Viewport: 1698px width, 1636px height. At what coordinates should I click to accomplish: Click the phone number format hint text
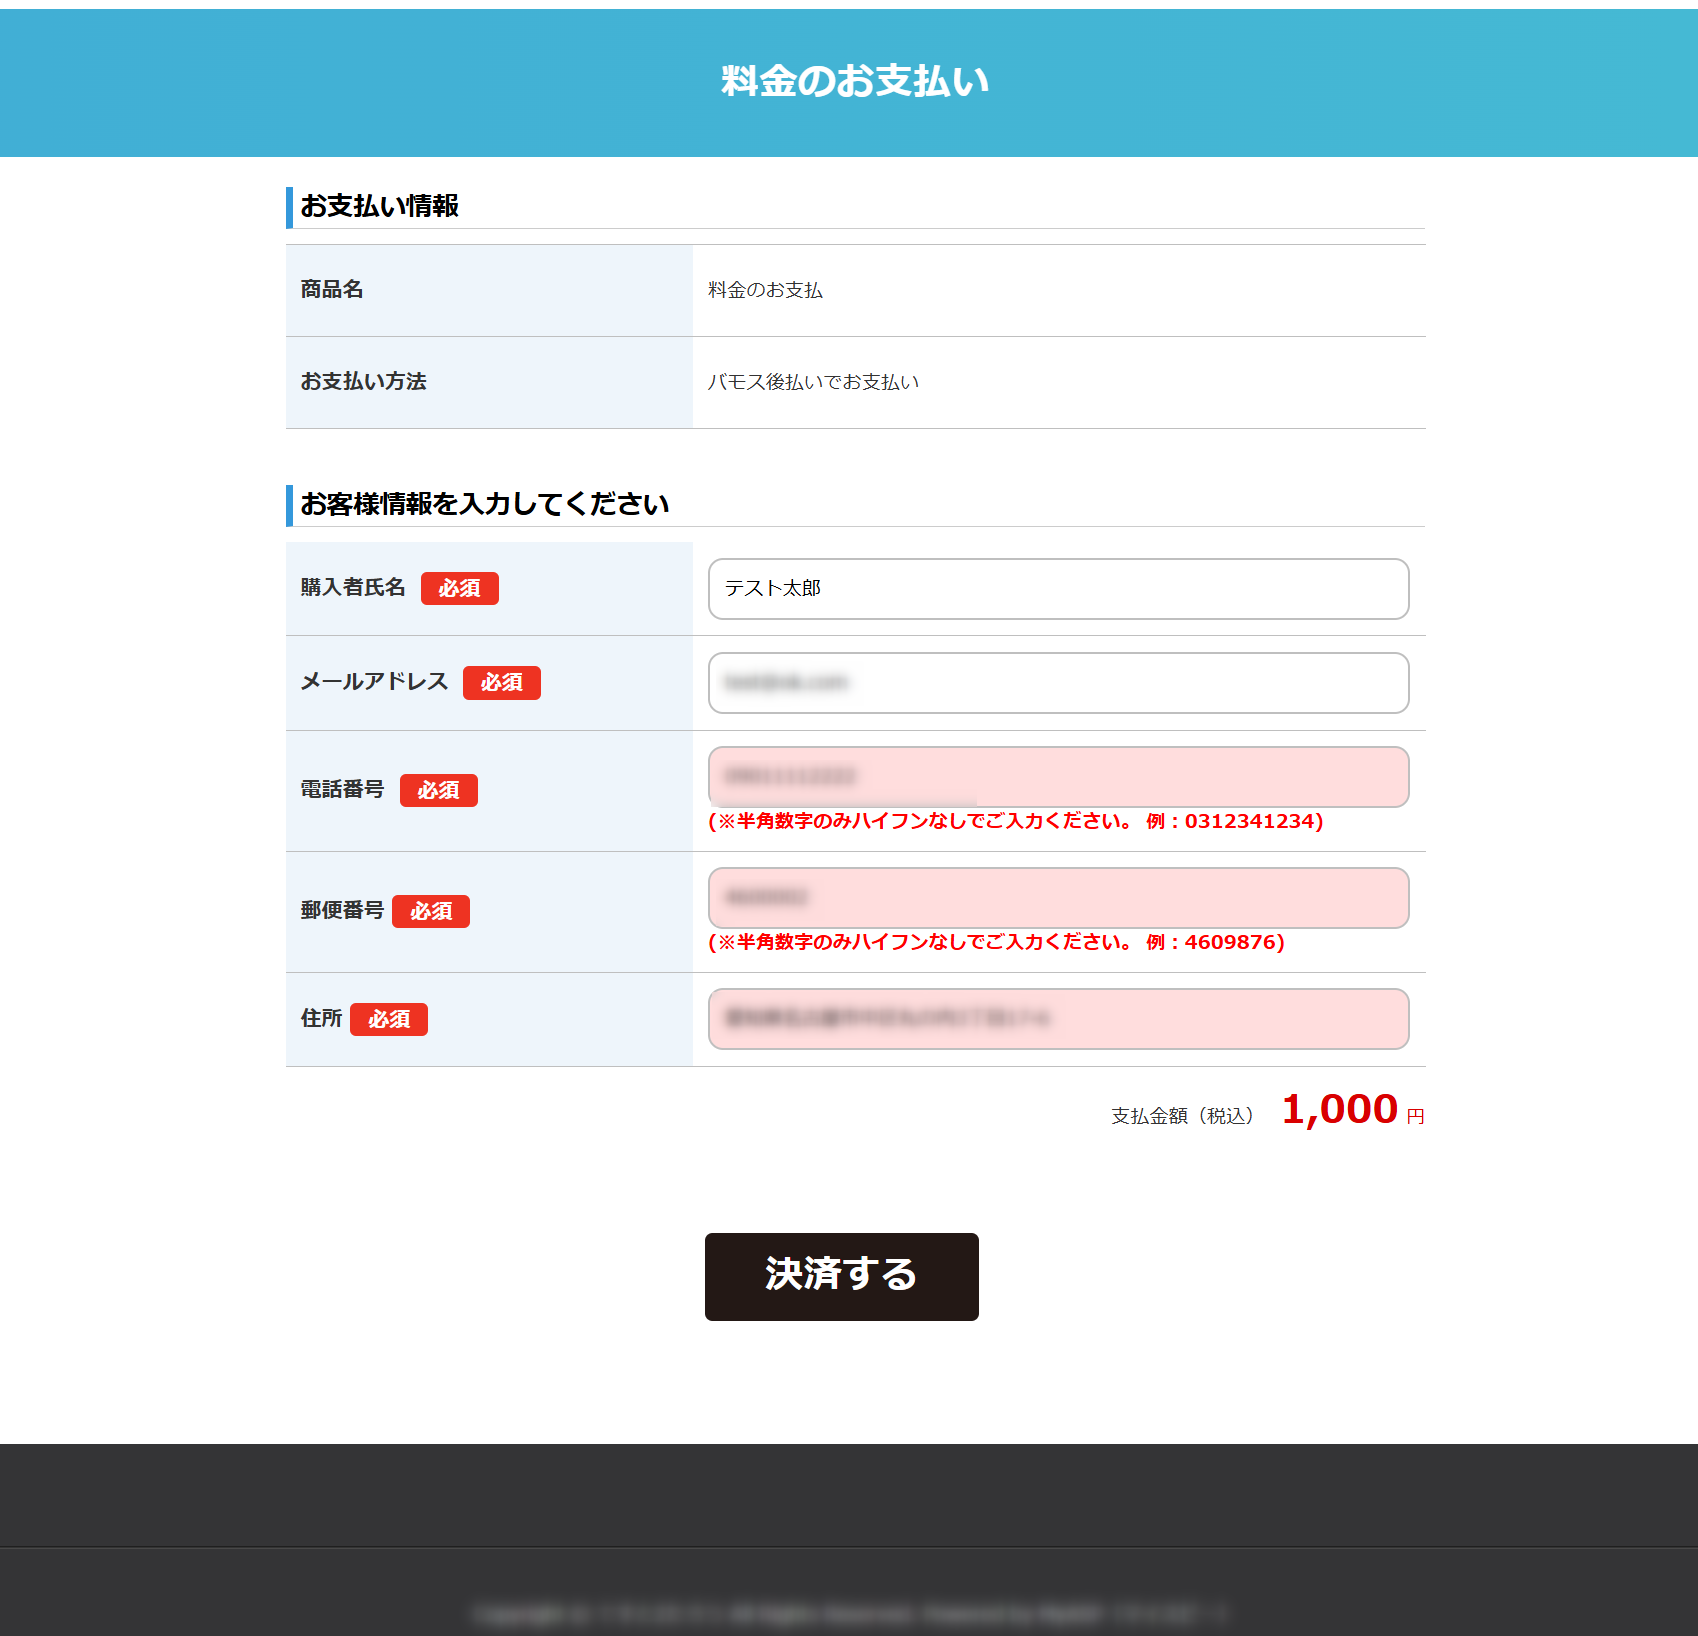[x=1015, y=822]
